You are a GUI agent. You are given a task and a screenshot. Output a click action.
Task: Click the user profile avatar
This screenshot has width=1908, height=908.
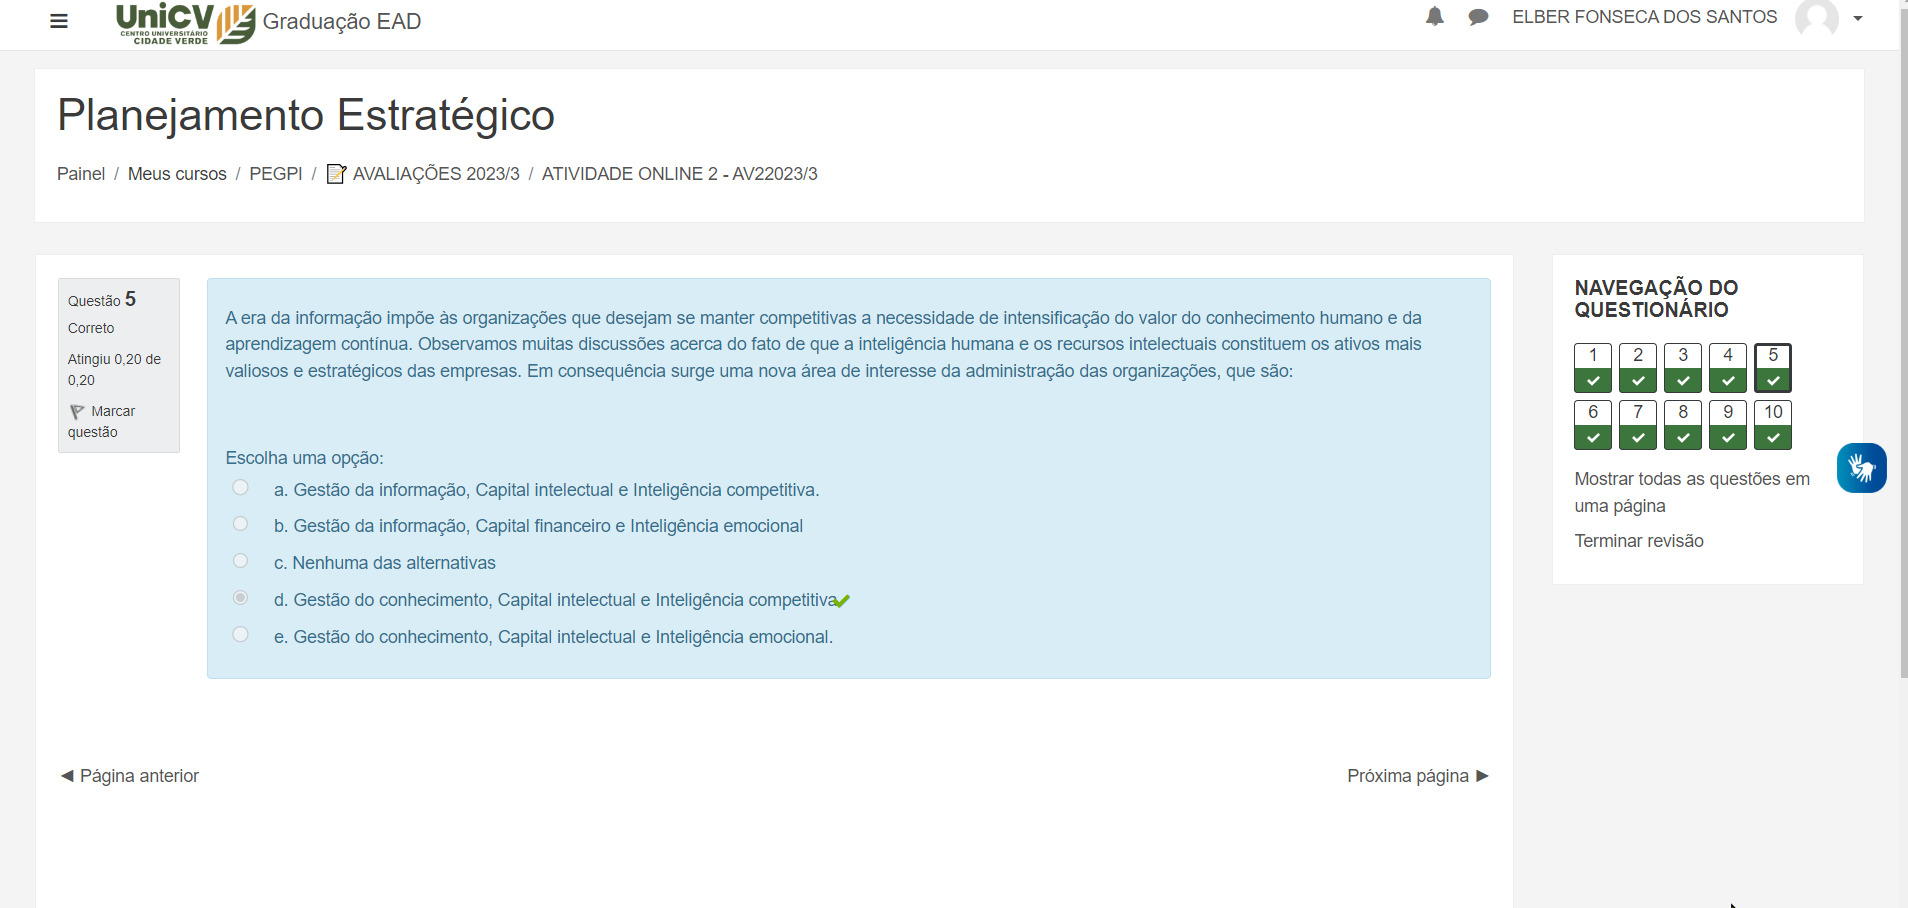pos(1816,18)
